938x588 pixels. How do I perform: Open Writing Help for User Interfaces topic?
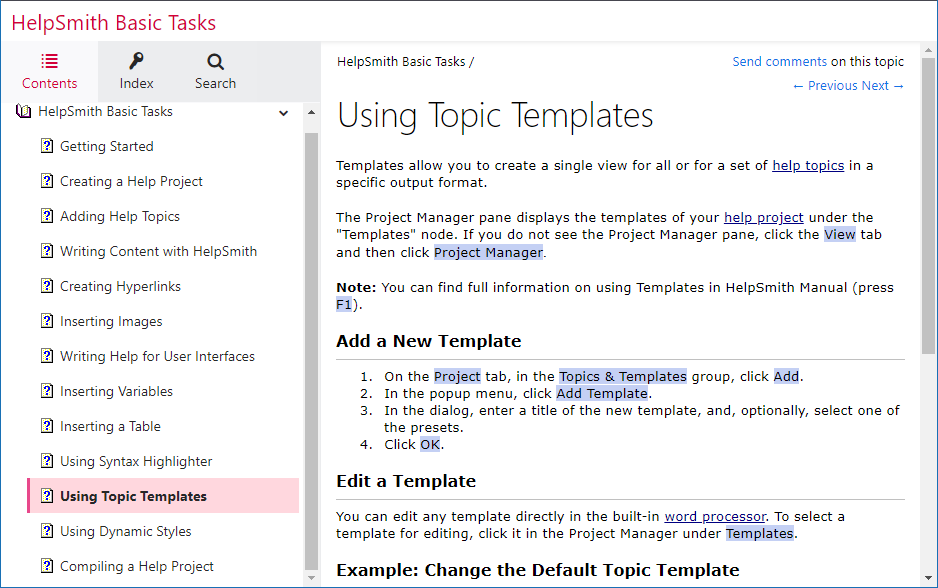(157, 357)
